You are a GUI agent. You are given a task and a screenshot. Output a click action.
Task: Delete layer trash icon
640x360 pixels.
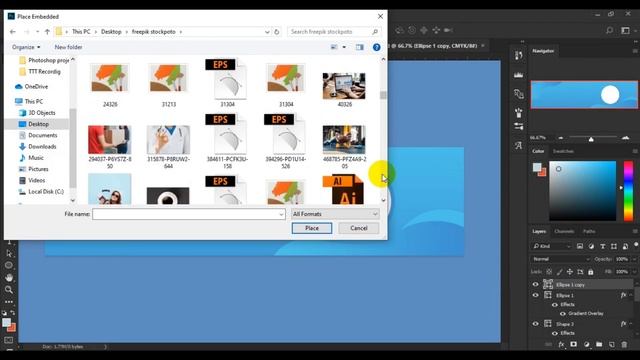point(624,344)
